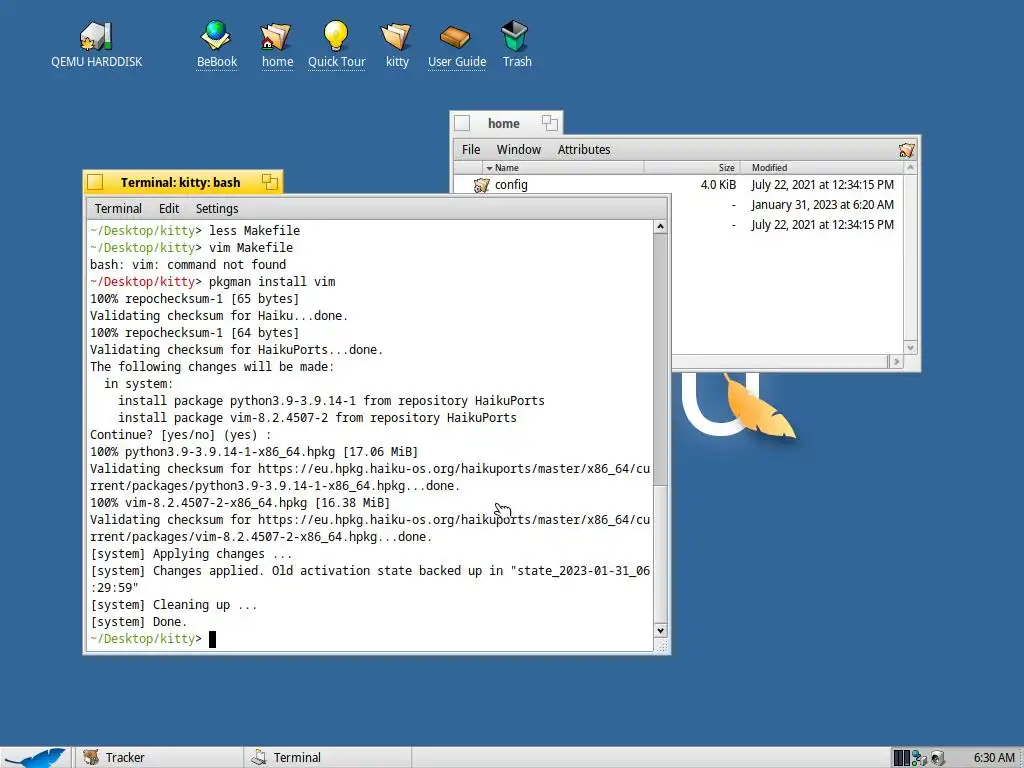Close the Terminal window with its tab box

point(95,182)
